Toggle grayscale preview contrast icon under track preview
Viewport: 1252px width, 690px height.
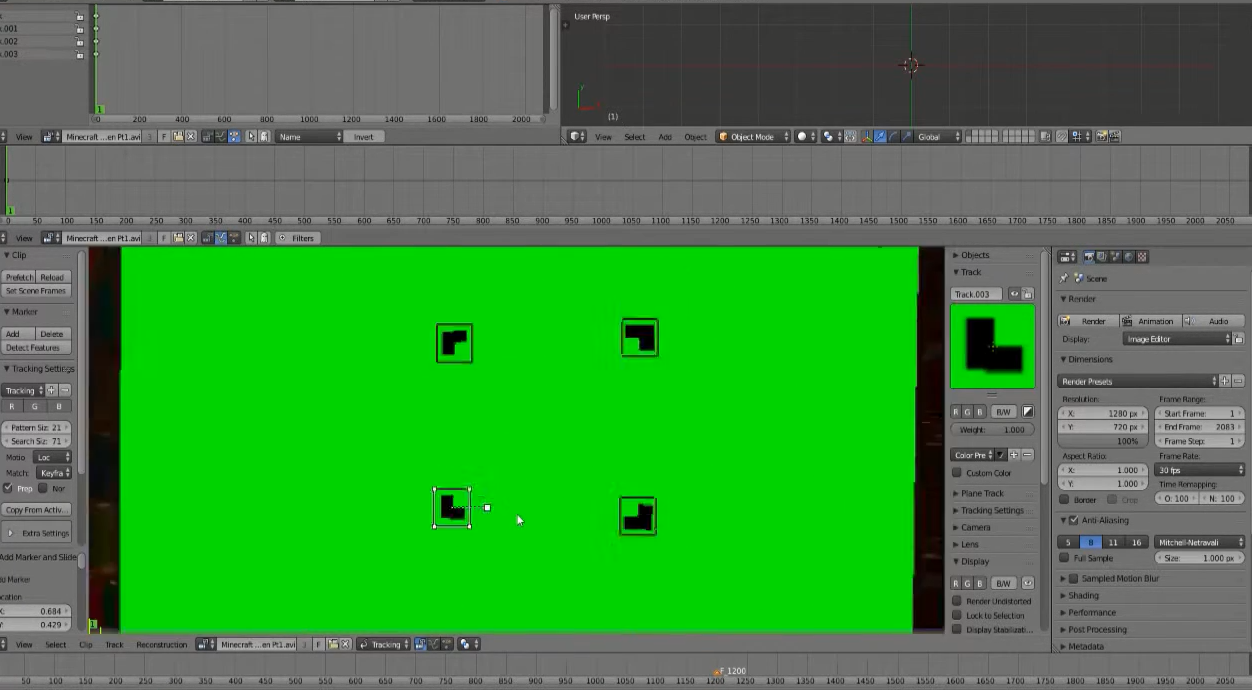[1028, 411]
